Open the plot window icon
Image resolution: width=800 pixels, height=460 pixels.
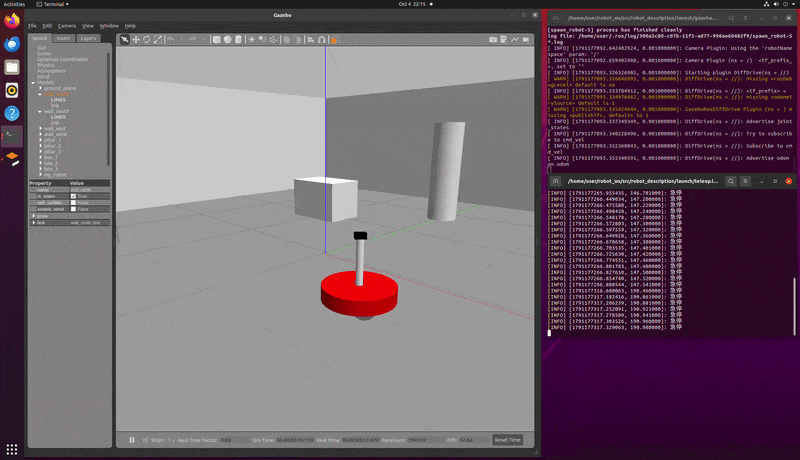pos(515,39)
